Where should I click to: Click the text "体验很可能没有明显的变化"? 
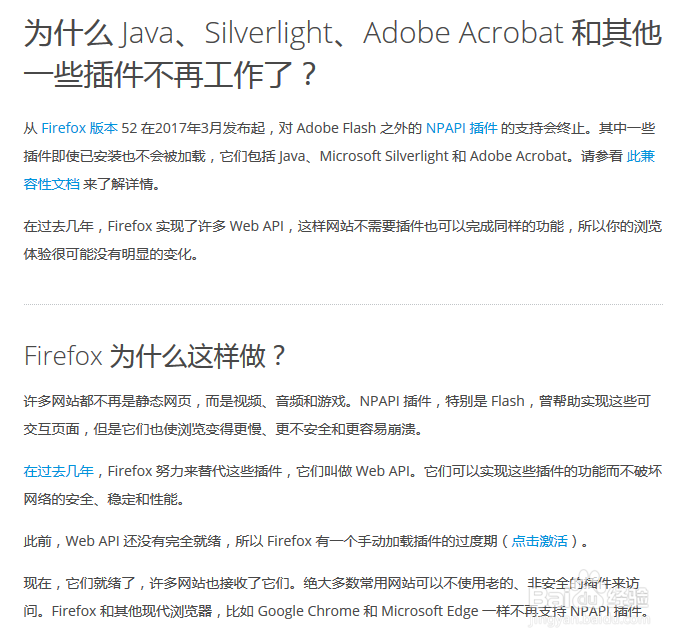(111, 254)
